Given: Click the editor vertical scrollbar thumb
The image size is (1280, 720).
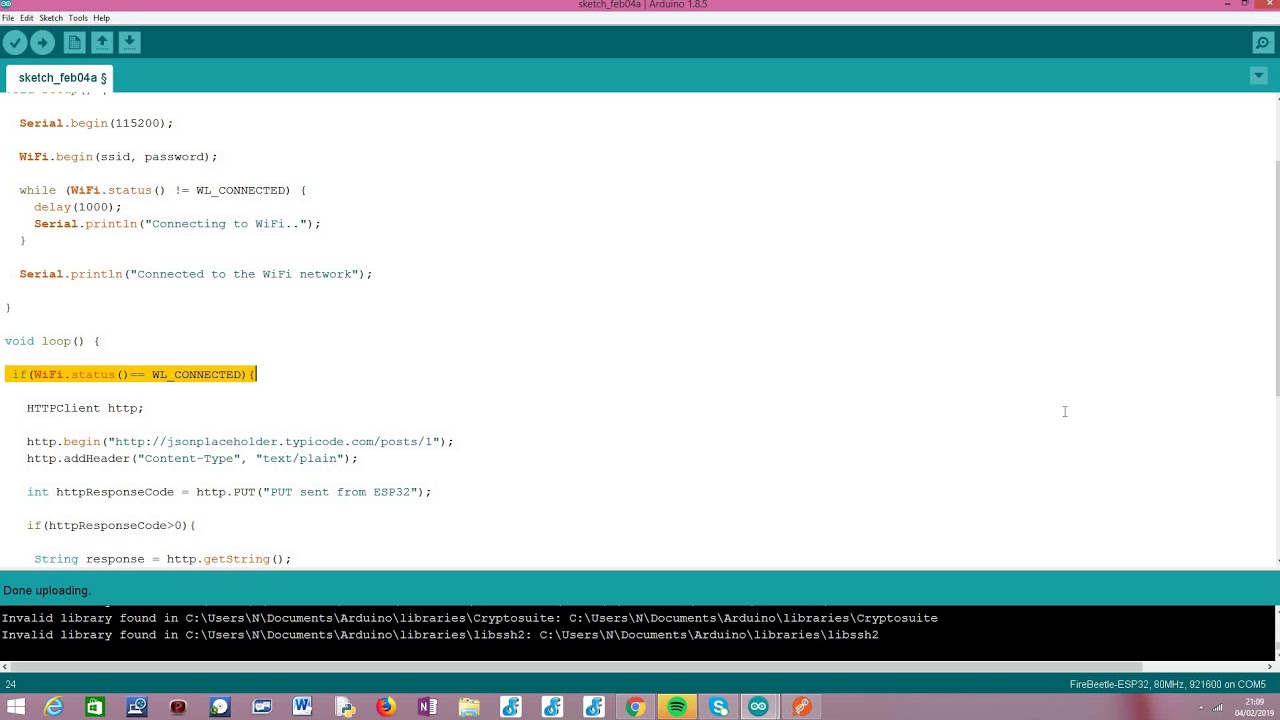Looking at the screenshot, I should click(1276, 277).
